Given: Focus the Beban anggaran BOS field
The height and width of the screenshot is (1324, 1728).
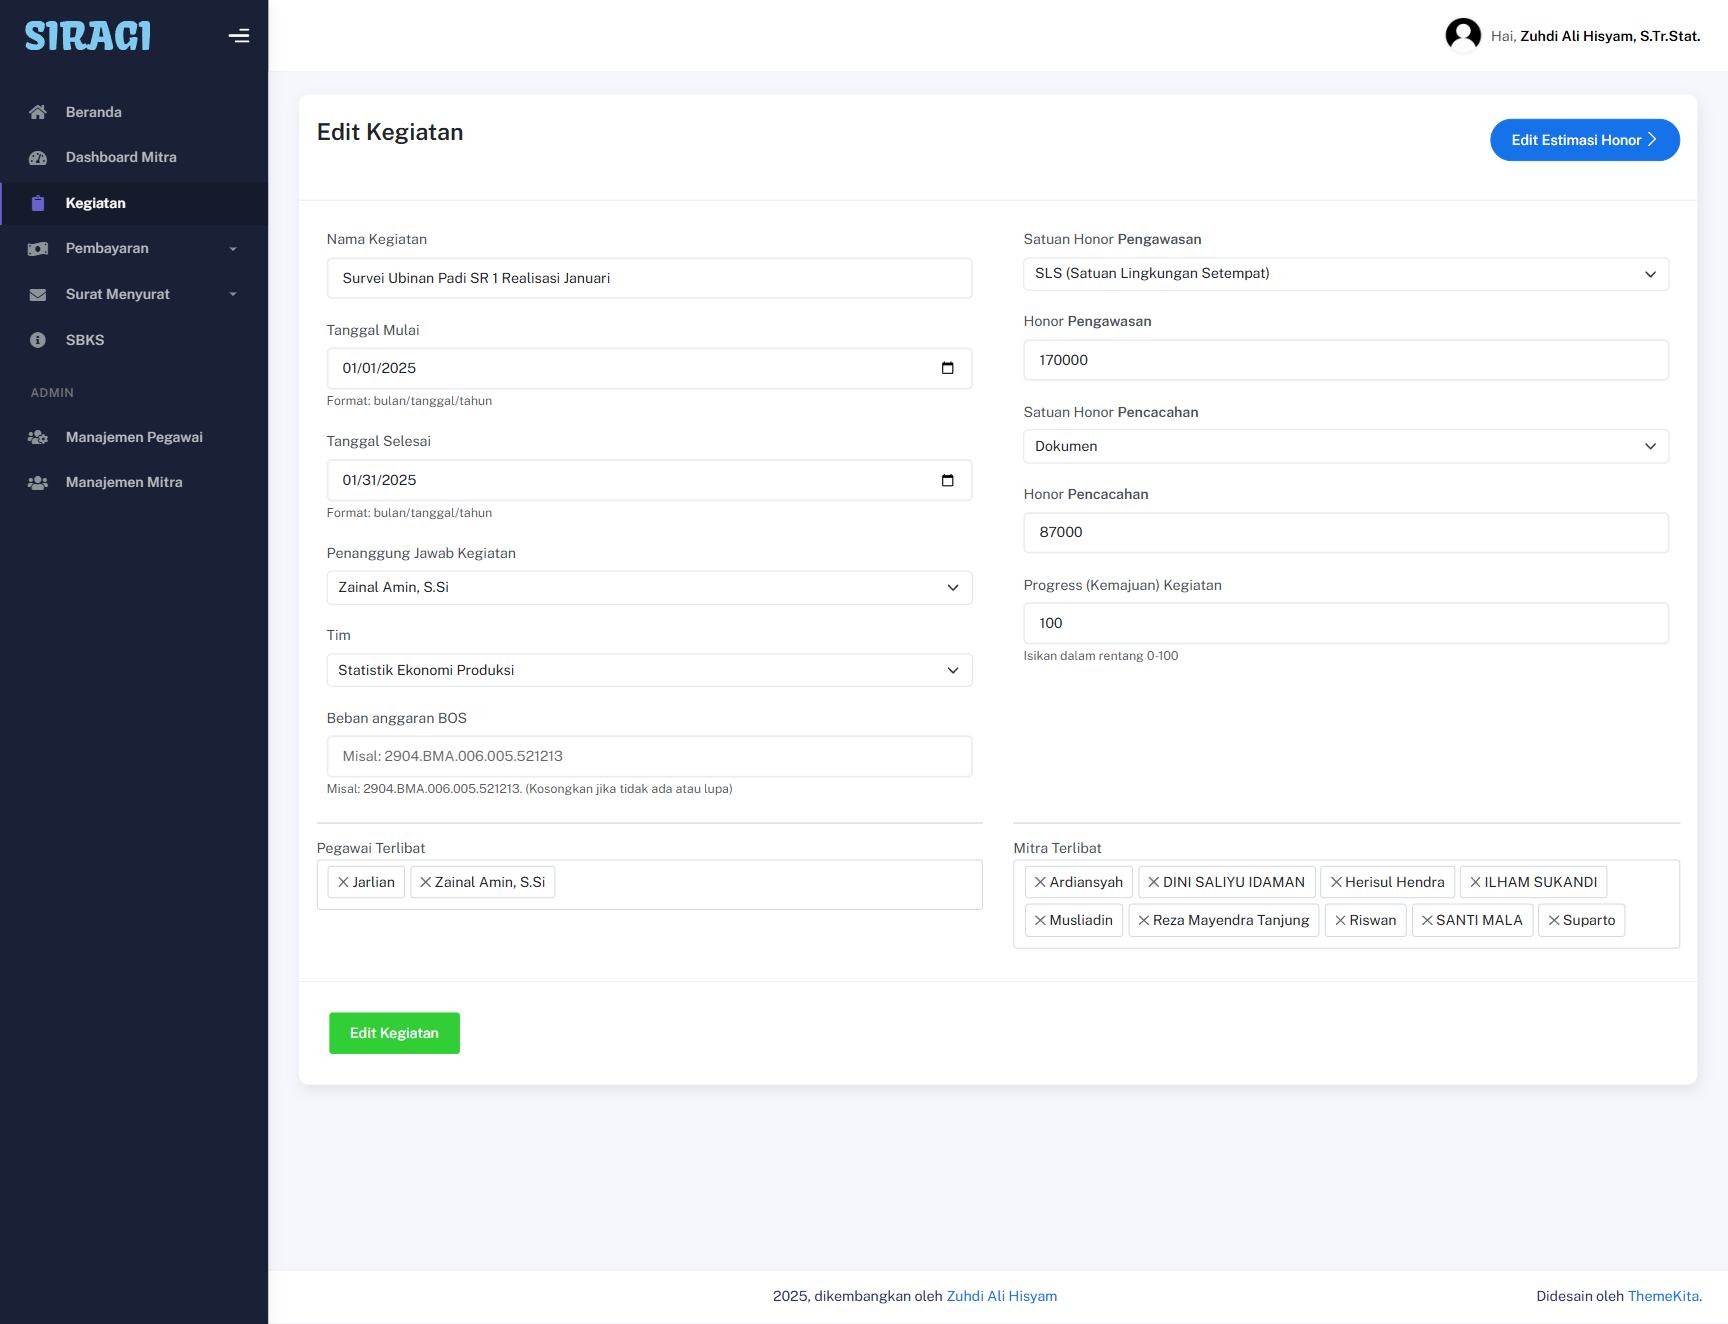Looking at the screenshot, I should (x=649, y=756).
